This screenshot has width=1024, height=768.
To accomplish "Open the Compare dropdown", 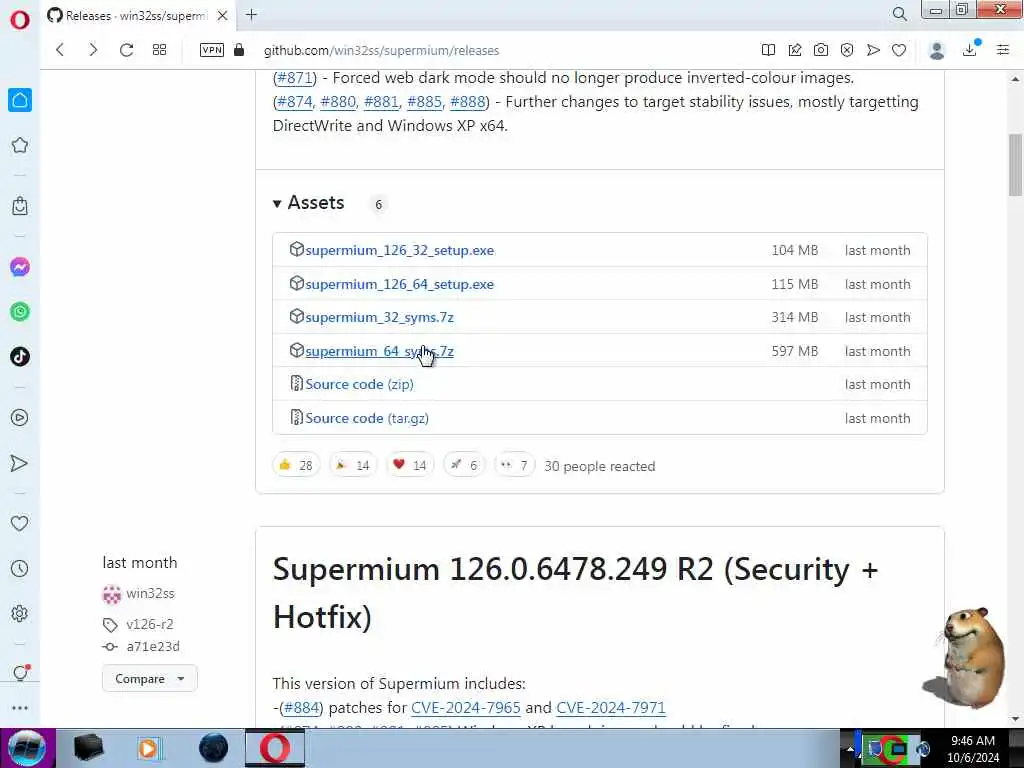I will point(150,679).
